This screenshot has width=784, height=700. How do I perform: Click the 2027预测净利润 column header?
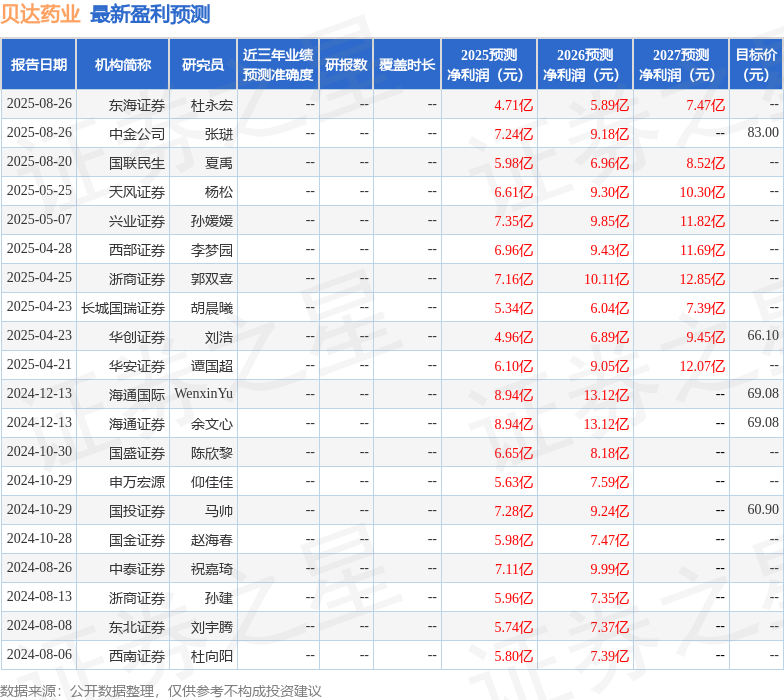click(680, 65)
